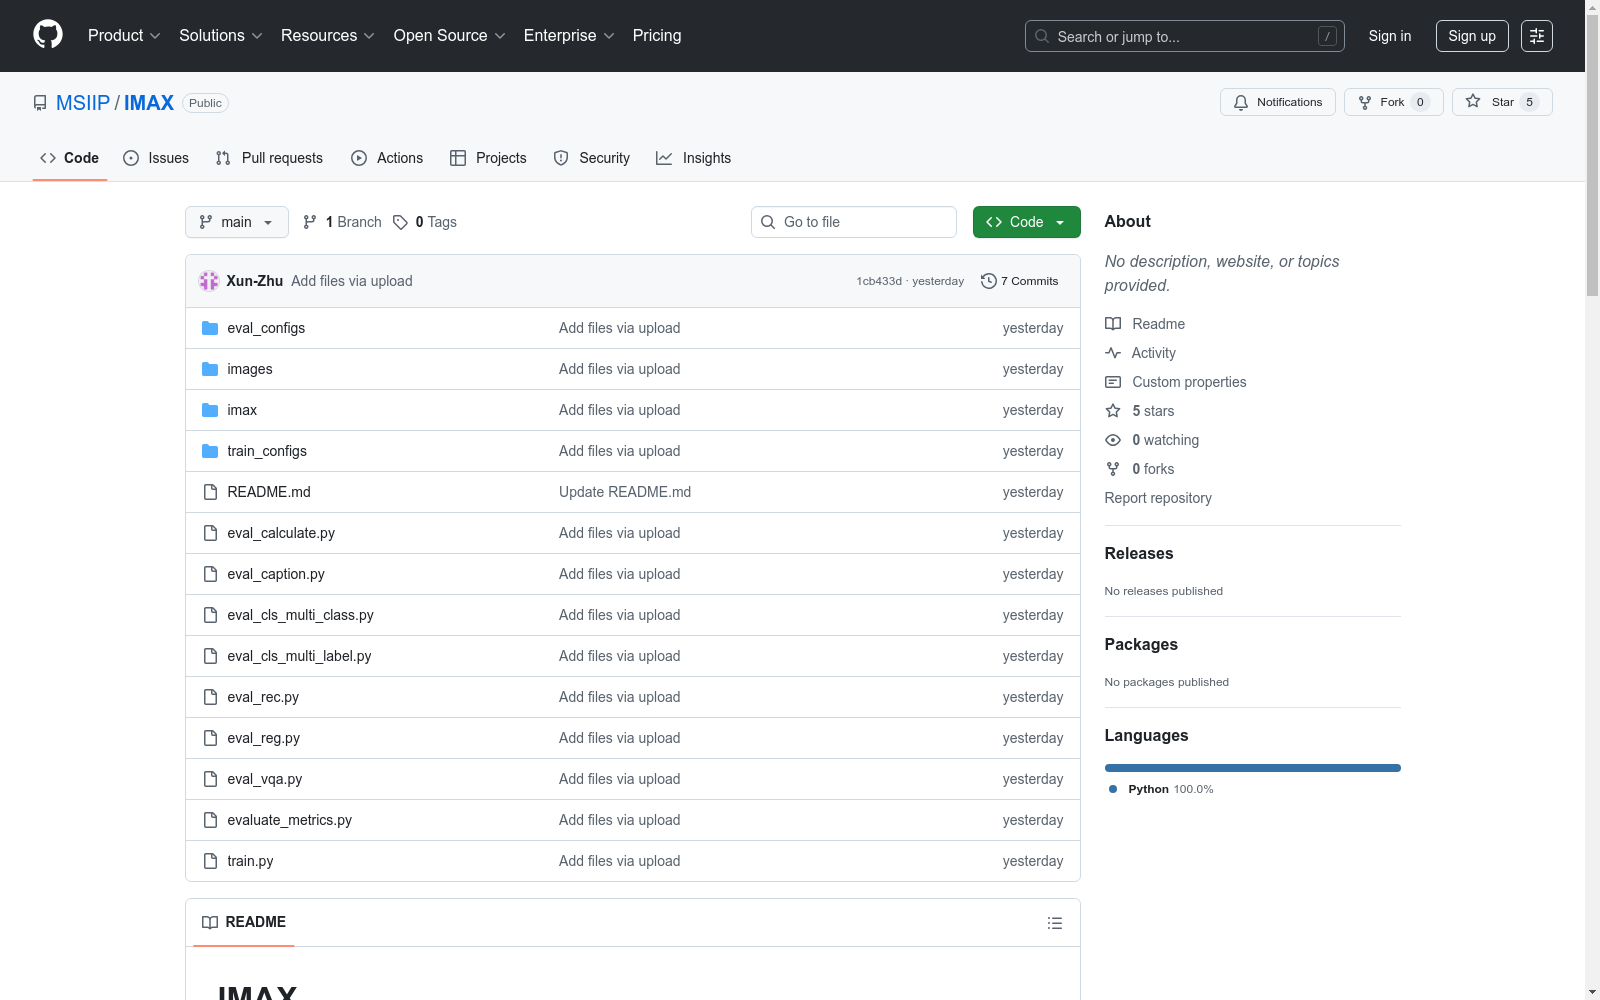This screenshot has width=1600, height=1000.
Task: Click the Python 100.0% language link
Action: 1161,789
